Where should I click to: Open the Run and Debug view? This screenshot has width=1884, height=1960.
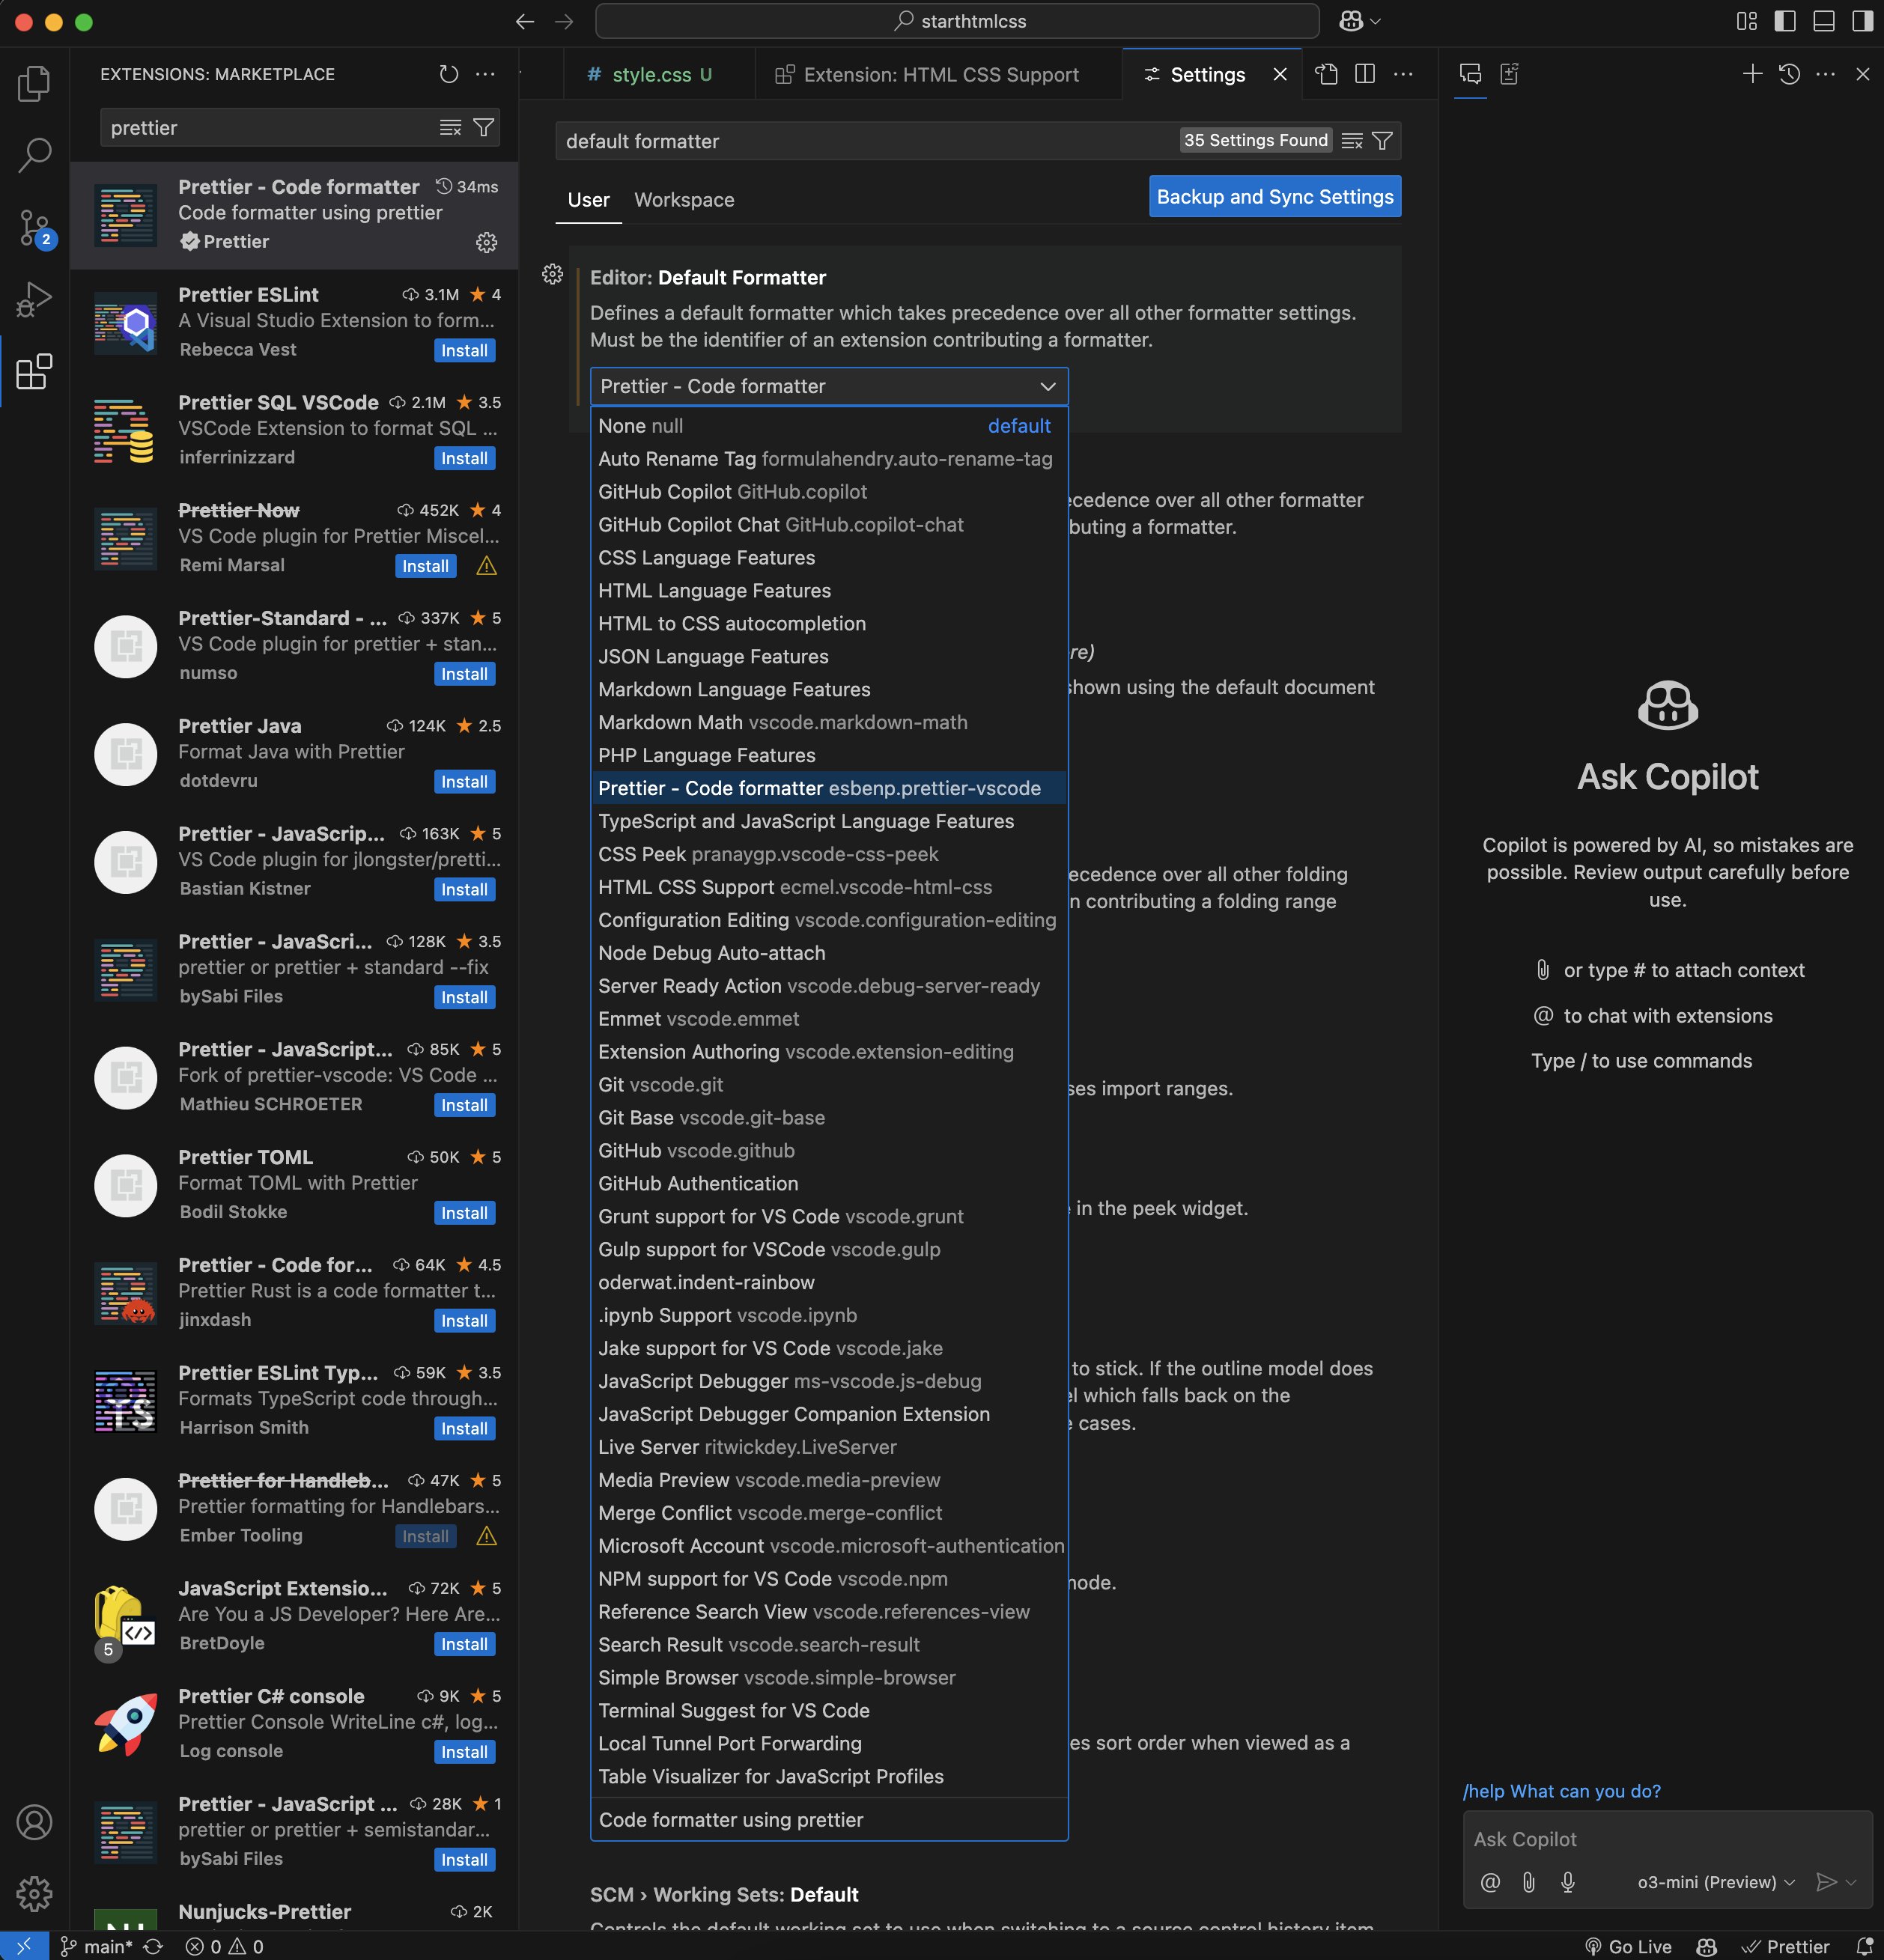pyautogui.click(x=34, y=298)
